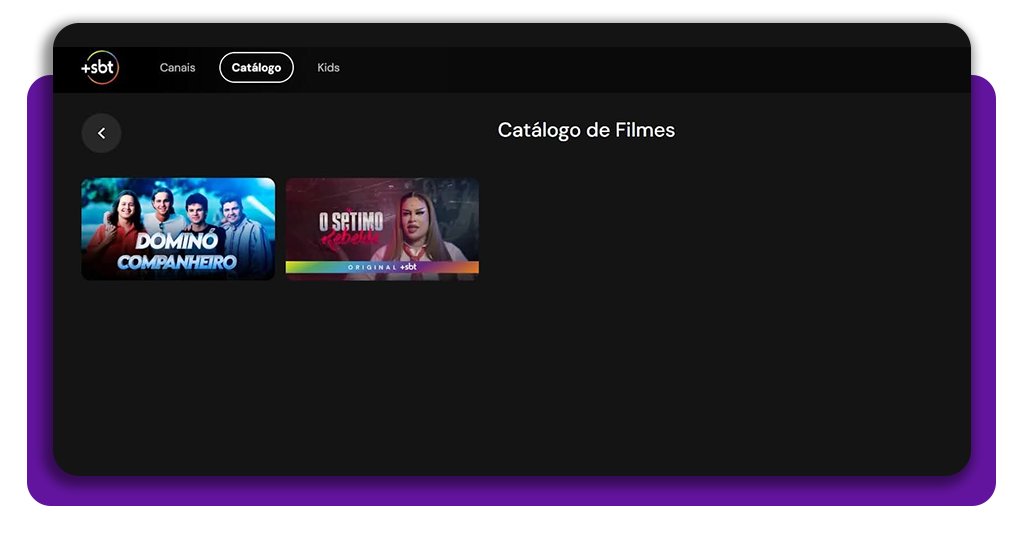Switch to the Kids tab
Screen dimensions: 1024x536
328,67
